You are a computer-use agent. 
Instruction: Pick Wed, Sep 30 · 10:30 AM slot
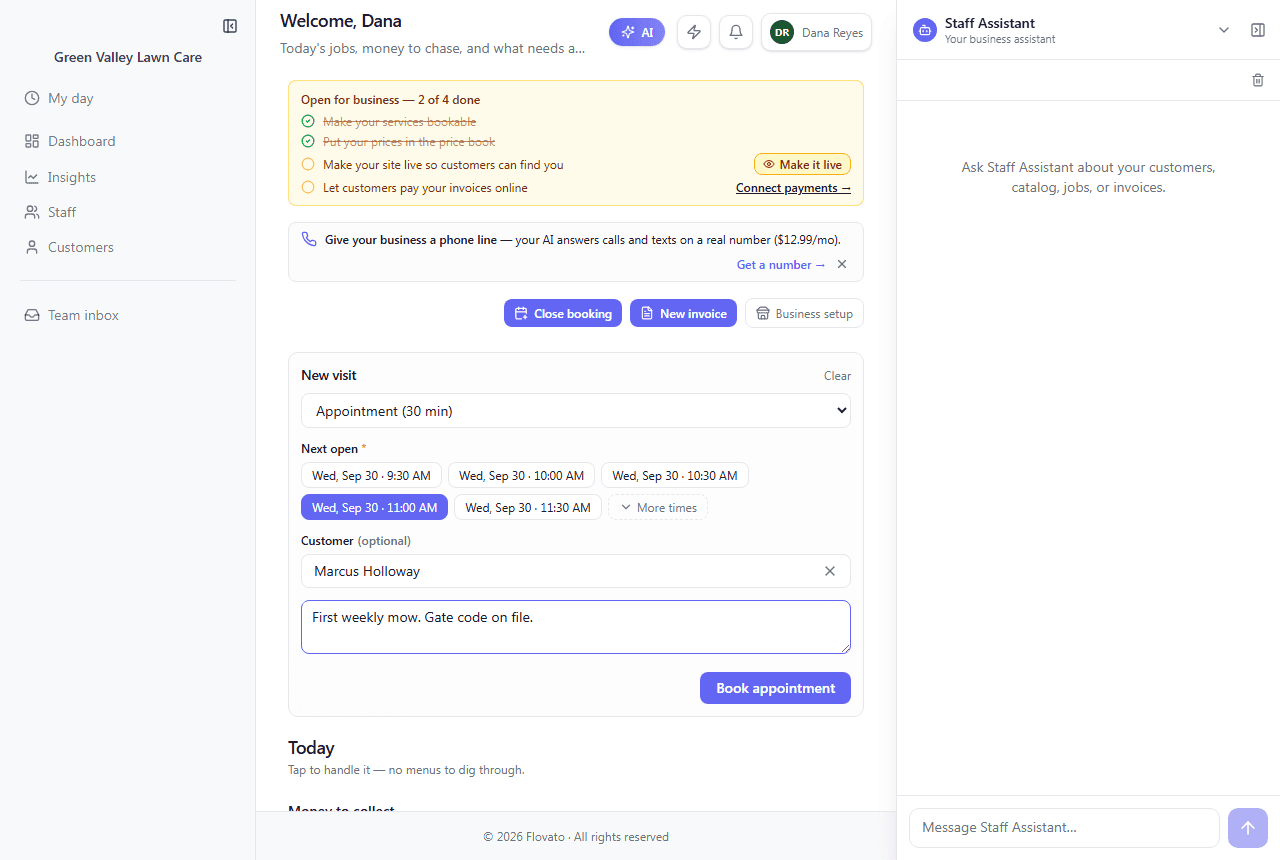coord(675,476)
